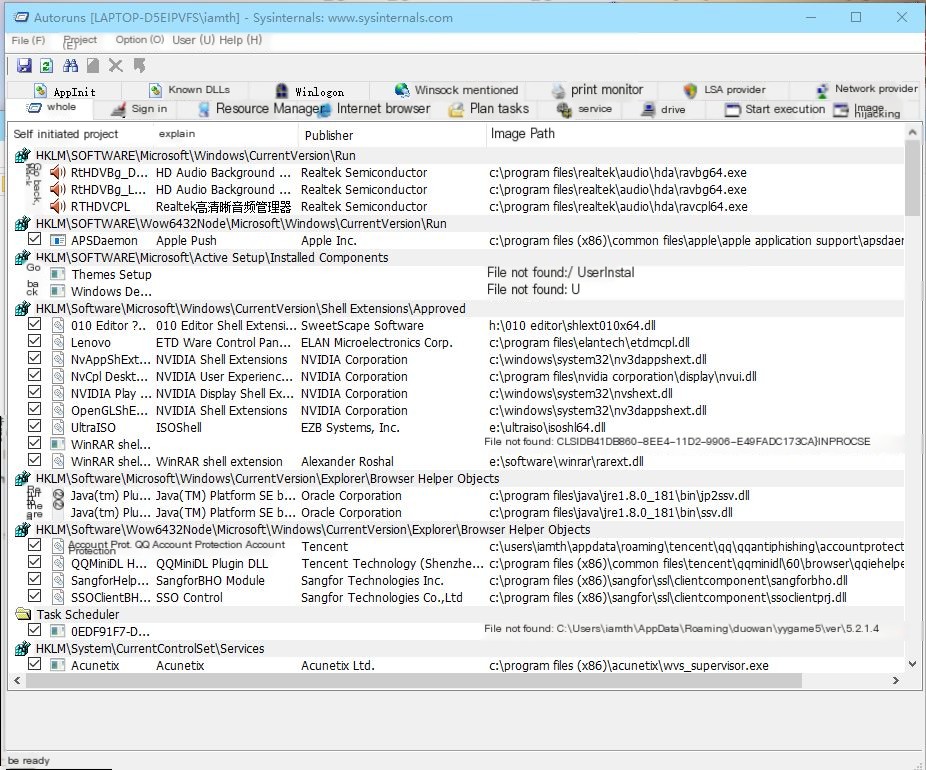Click the Themes Setup entry icon
The height and width of the screenshot is (770, 926).
pyautogui.click(x=57, y=274)
